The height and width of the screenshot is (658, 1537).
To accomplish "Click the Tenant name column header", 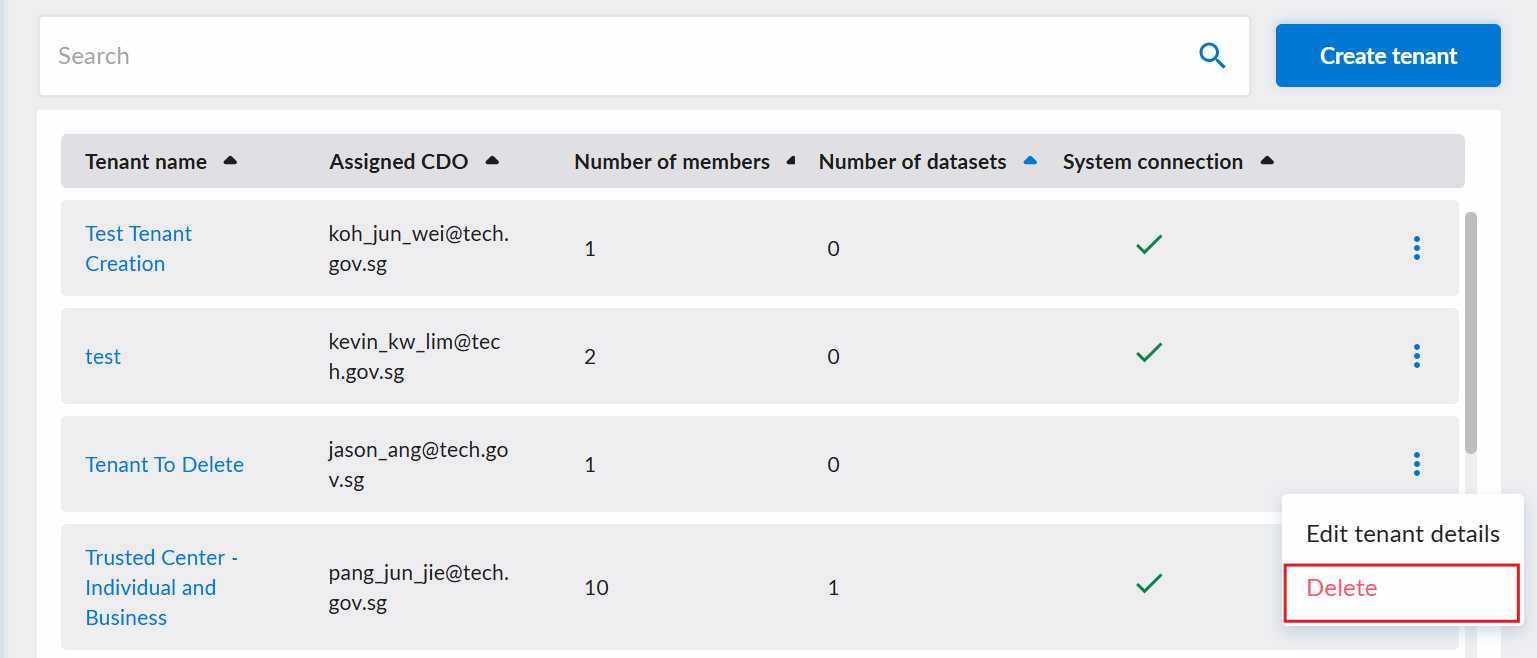I will coord(146,162).
